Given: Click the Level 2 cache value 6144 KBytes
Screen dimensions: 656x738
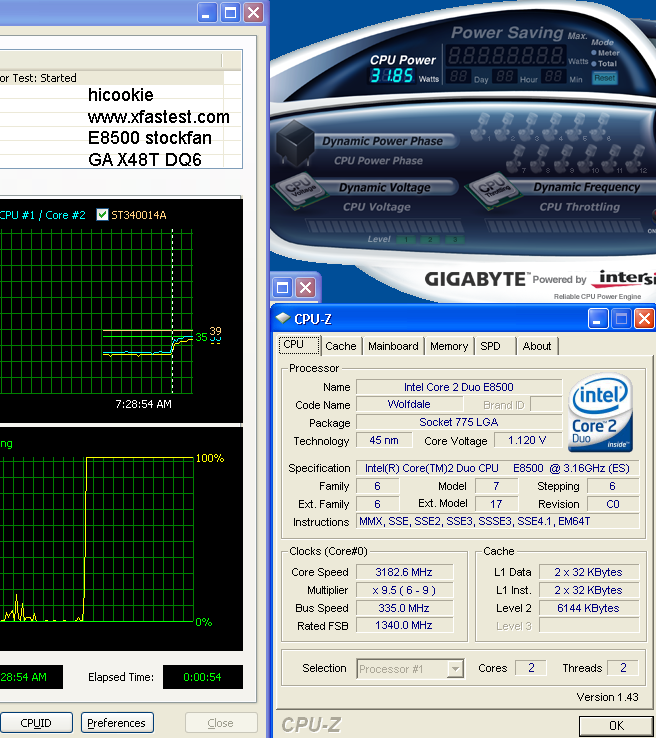Looking at the screenshot, I should (x=589, y=608).
